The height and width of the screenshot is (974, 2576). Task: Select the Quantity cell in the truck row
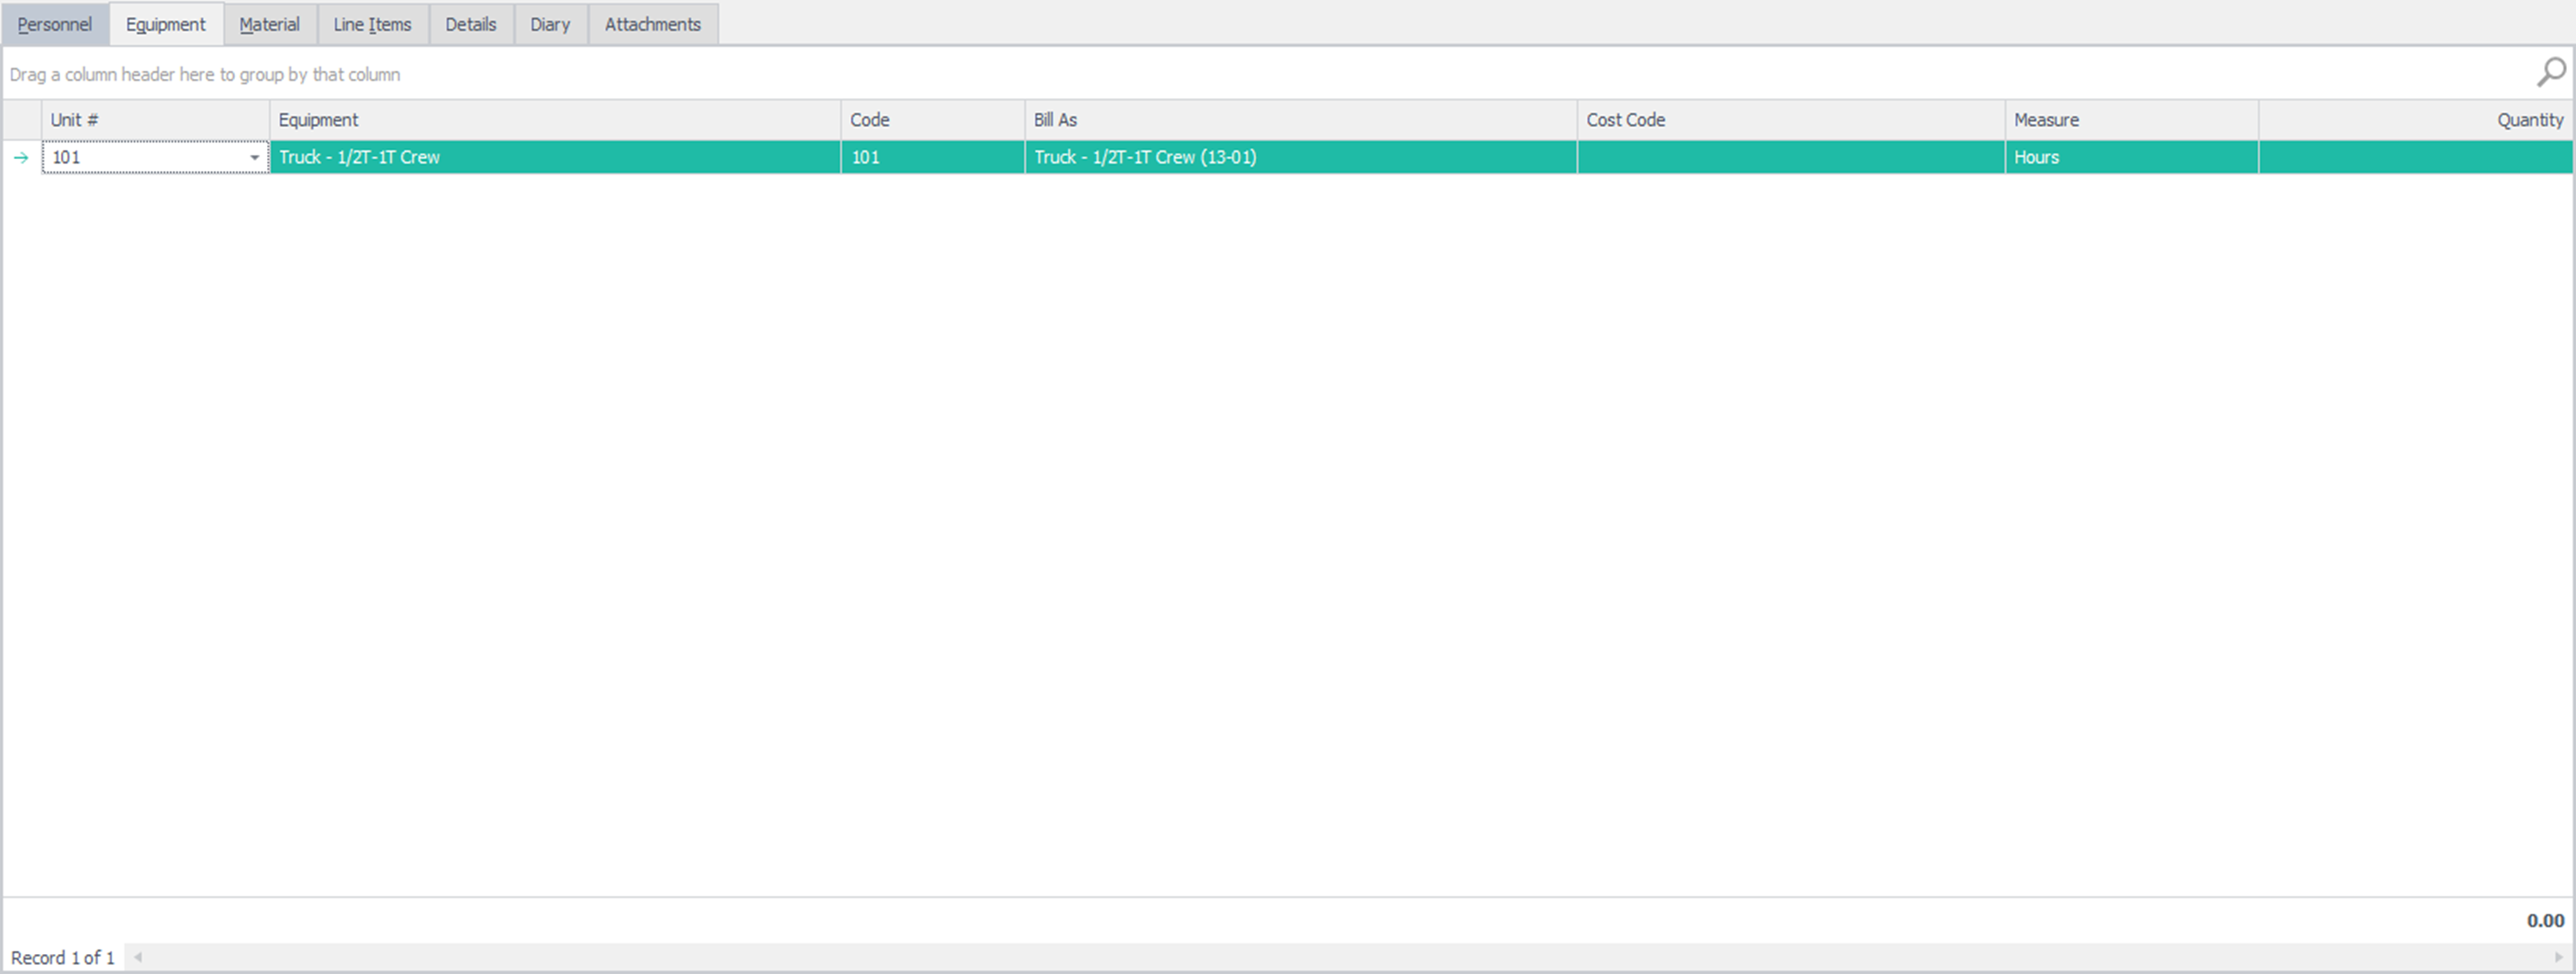coord(2416,157)
